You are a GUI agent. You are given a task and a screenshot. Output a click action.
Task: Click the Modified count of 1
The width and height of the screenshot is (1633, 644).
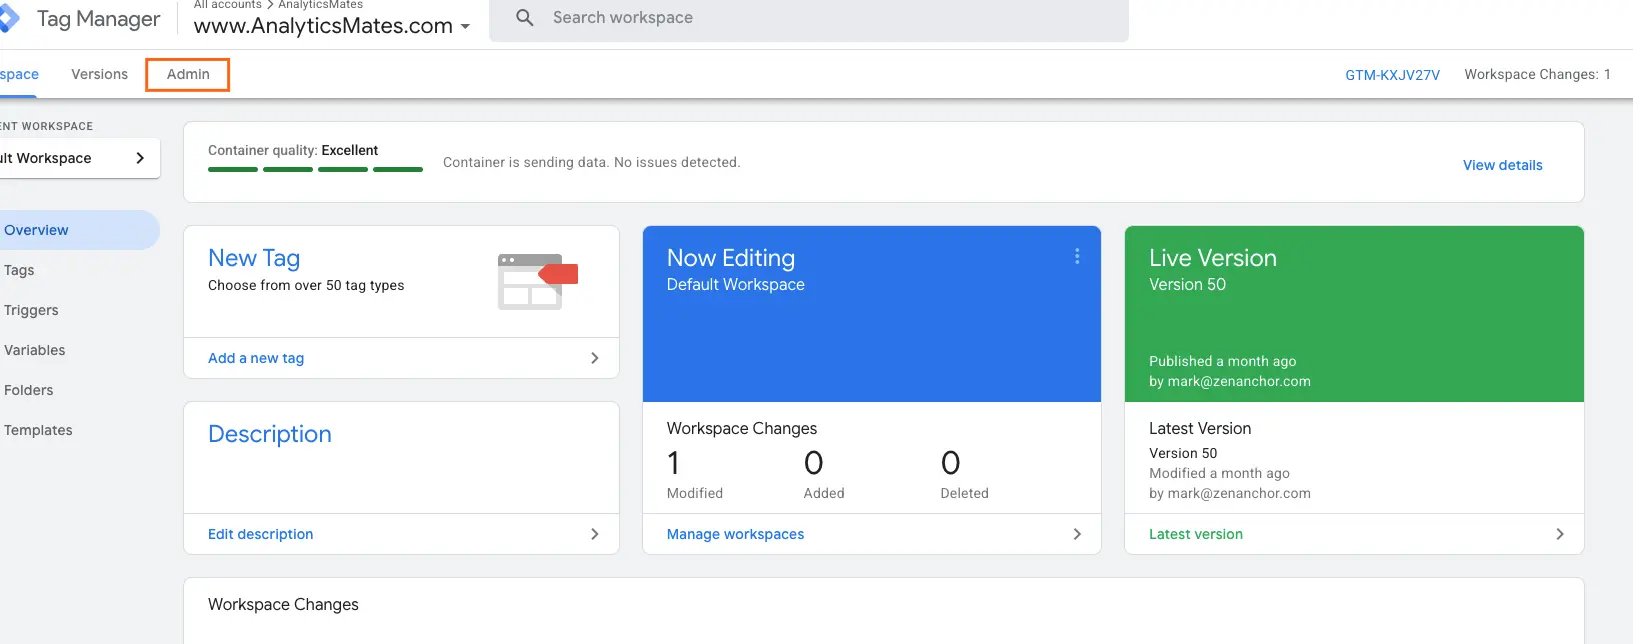coord(674,463)
